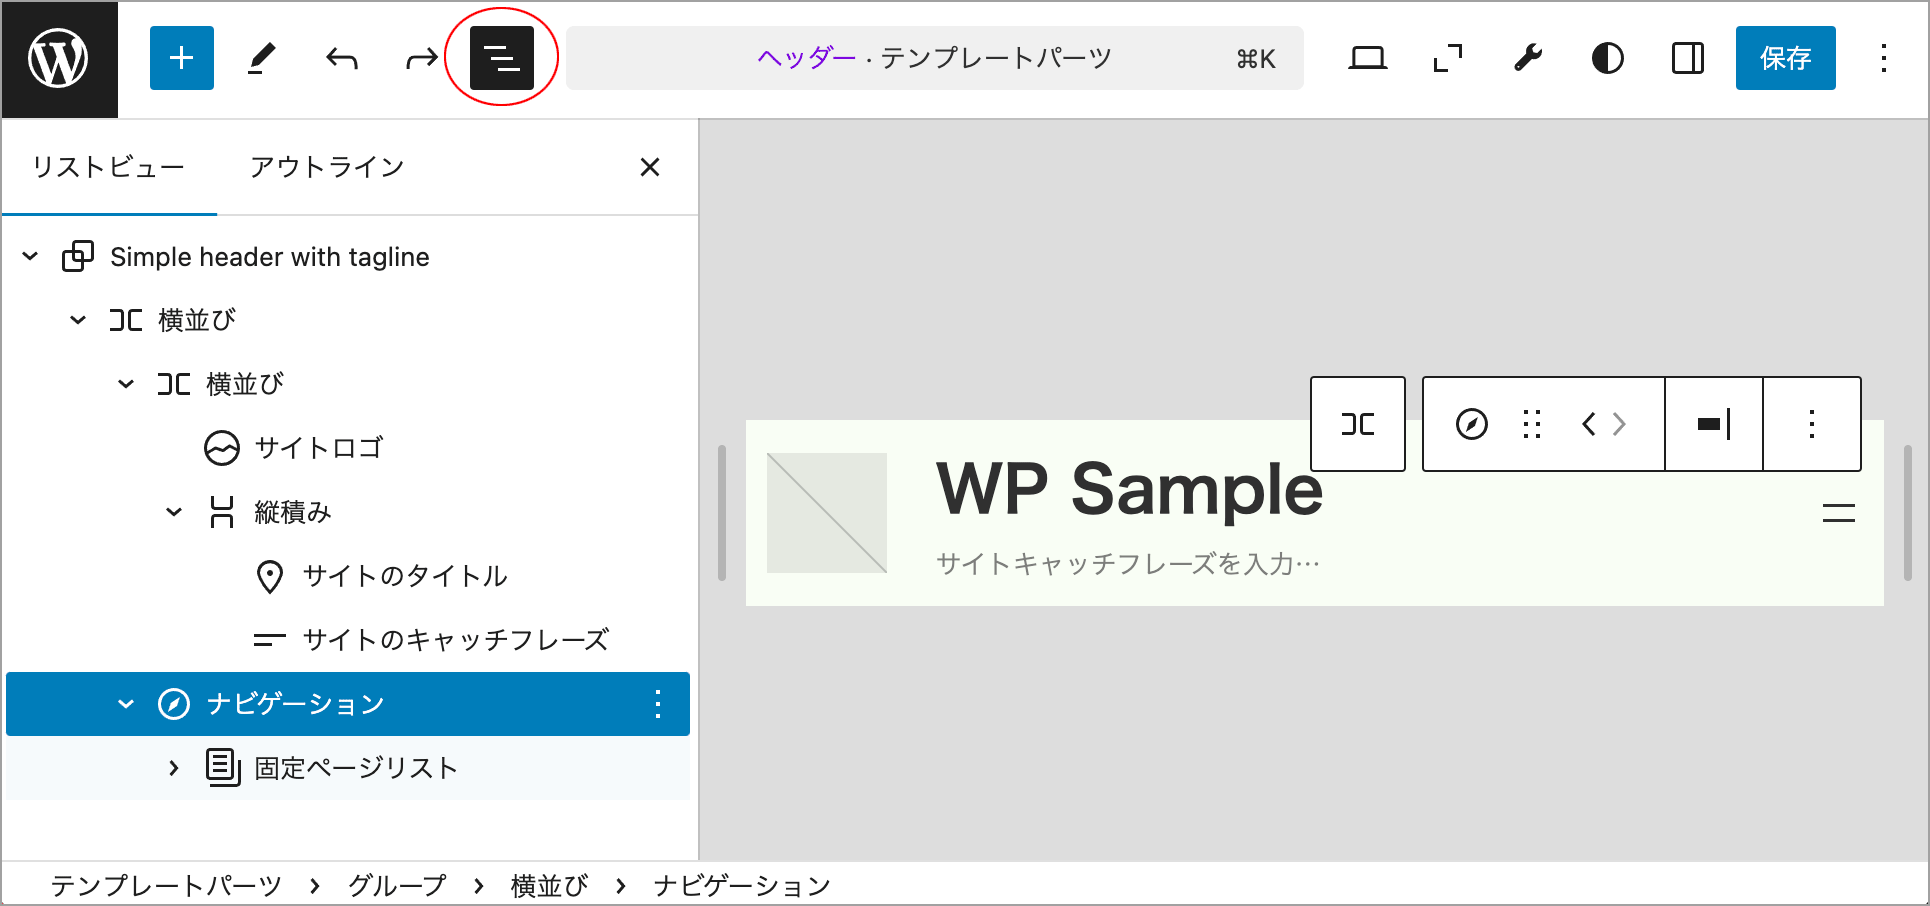
Task: Enter fullscreen zoom-out view
Action: 1447,59
